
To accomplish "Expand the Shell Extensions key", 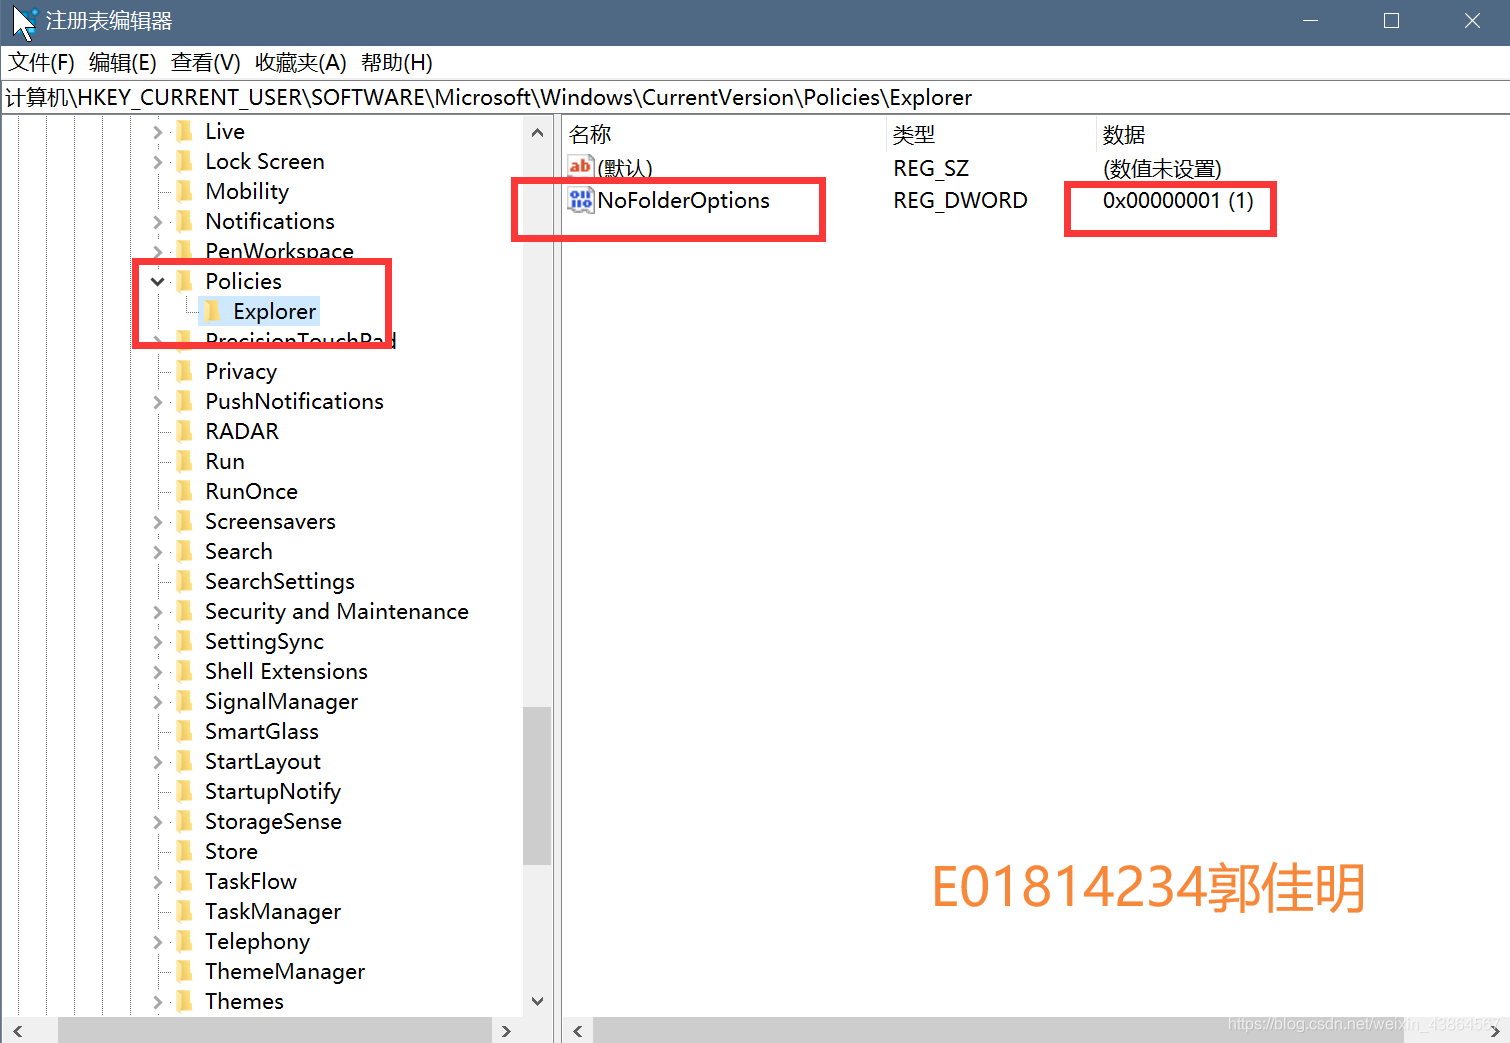I will [x=157, y=672].
